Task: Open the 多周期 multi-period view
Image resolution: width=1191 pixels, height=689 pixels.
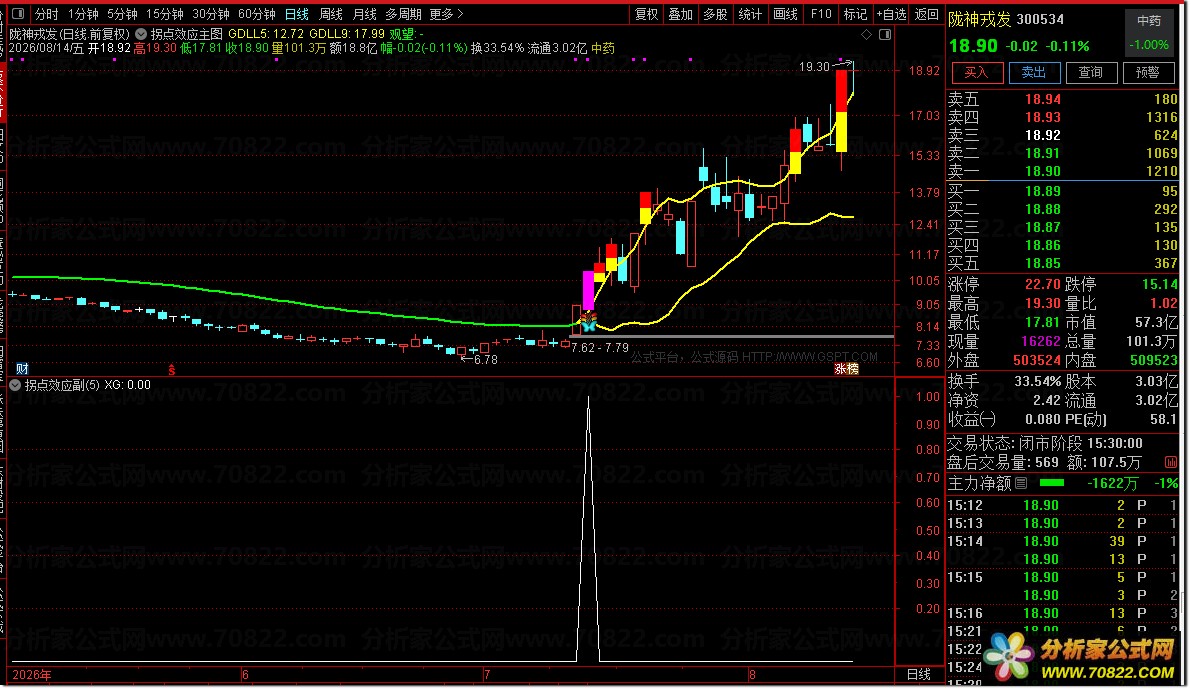Action: (403, 14)
